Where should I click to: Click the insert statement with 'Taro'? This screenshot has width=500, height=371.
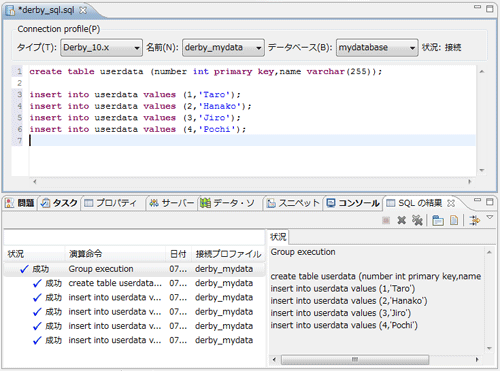135,95
